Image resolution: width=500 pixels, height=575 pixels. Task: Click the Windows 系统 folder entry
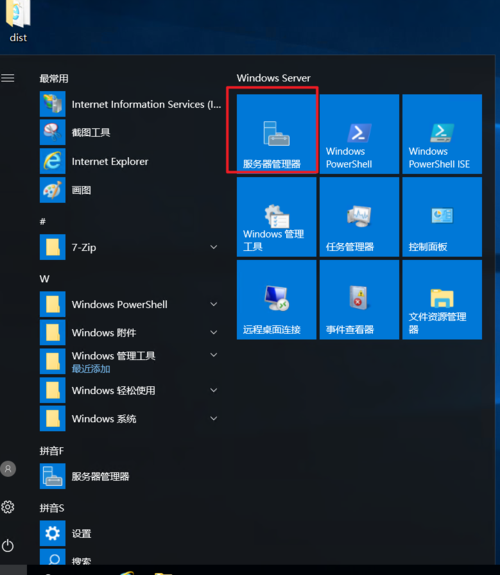pyautogui.click(x=130, y=418)
